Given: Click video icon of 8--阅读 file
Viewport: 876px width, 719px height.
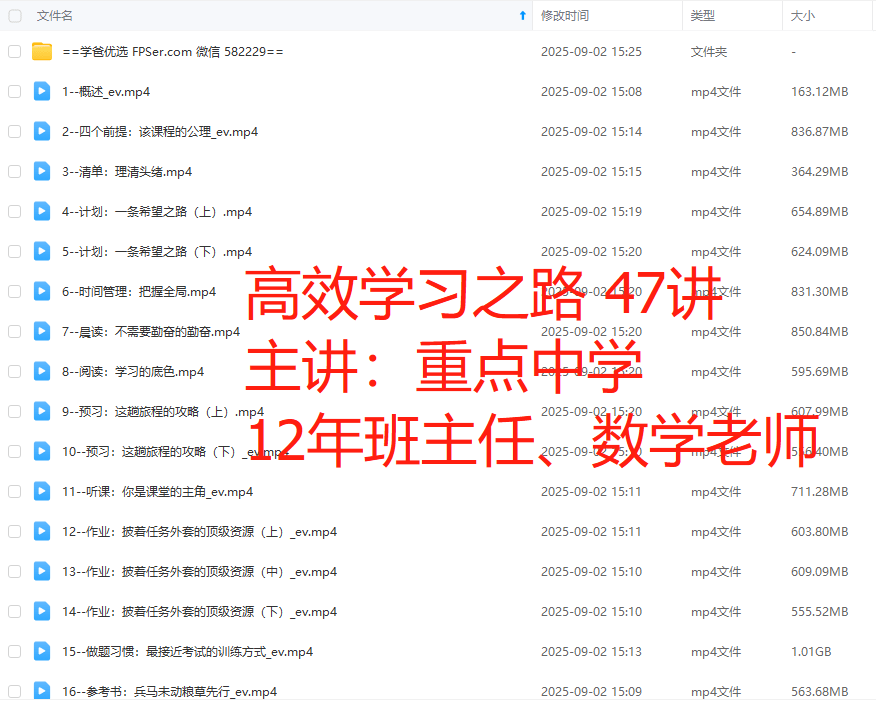Looking at the screenshot, I should pyautogui.click(x=42, y=371).
